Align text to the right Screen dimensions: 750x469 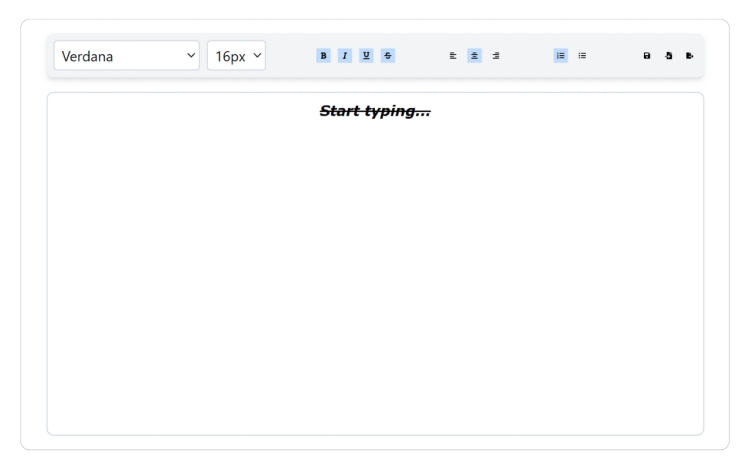[496, 55]
